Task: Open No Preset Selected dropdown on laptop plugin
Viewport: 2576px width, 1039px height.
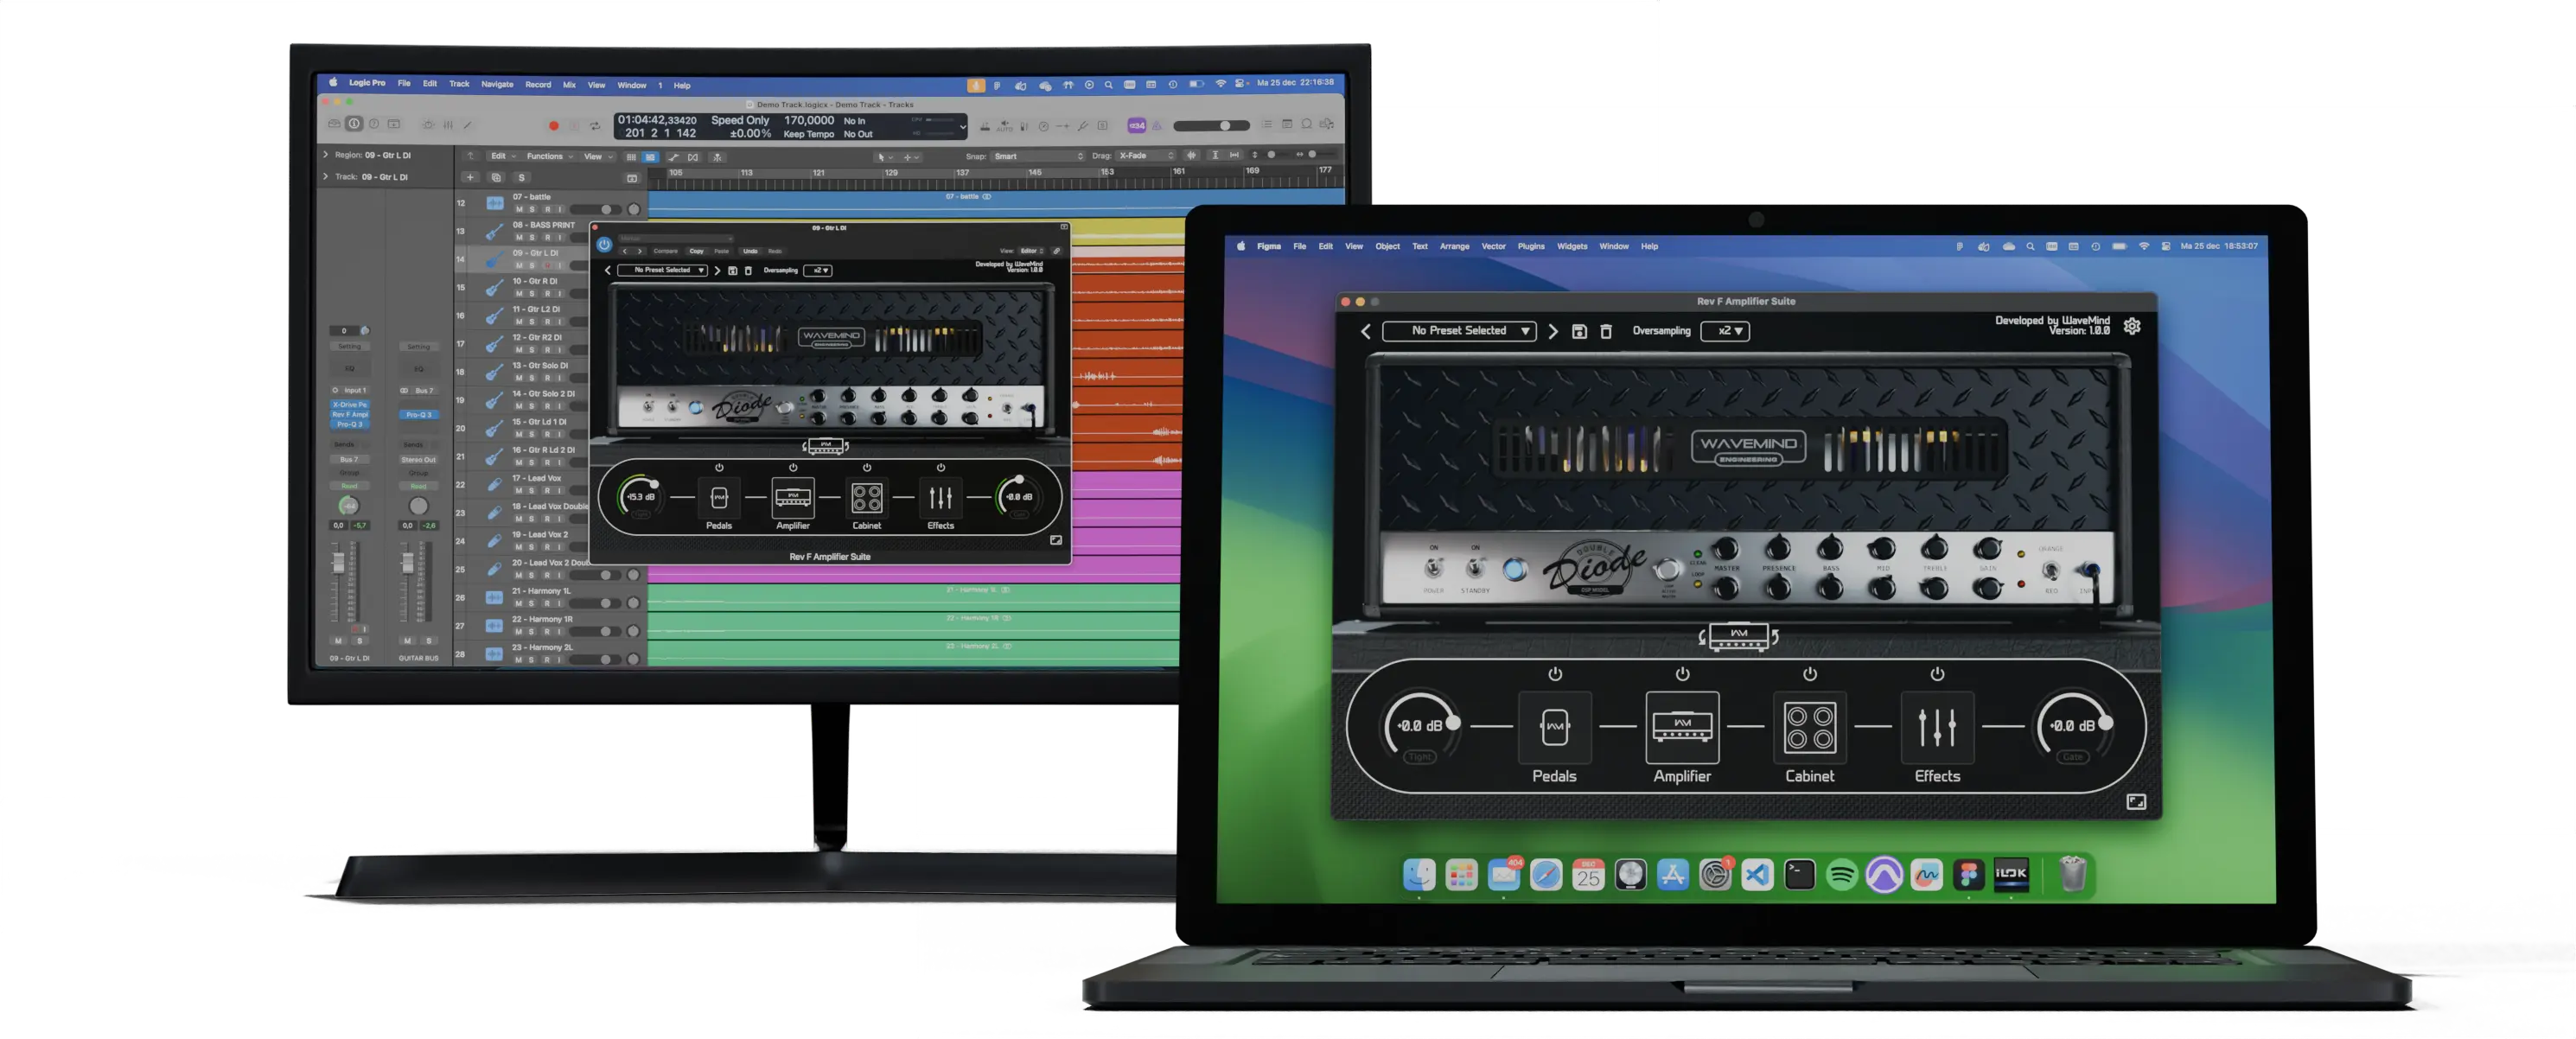Action: (1459, 331)
